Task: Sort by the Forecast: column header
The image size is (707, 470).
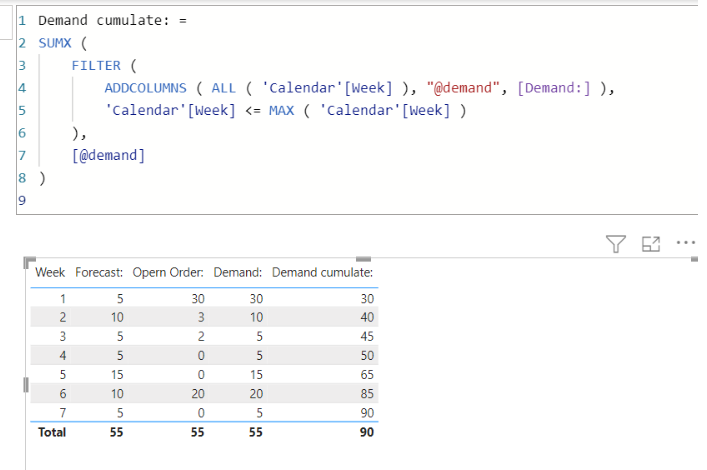Action: pos(99,272)
